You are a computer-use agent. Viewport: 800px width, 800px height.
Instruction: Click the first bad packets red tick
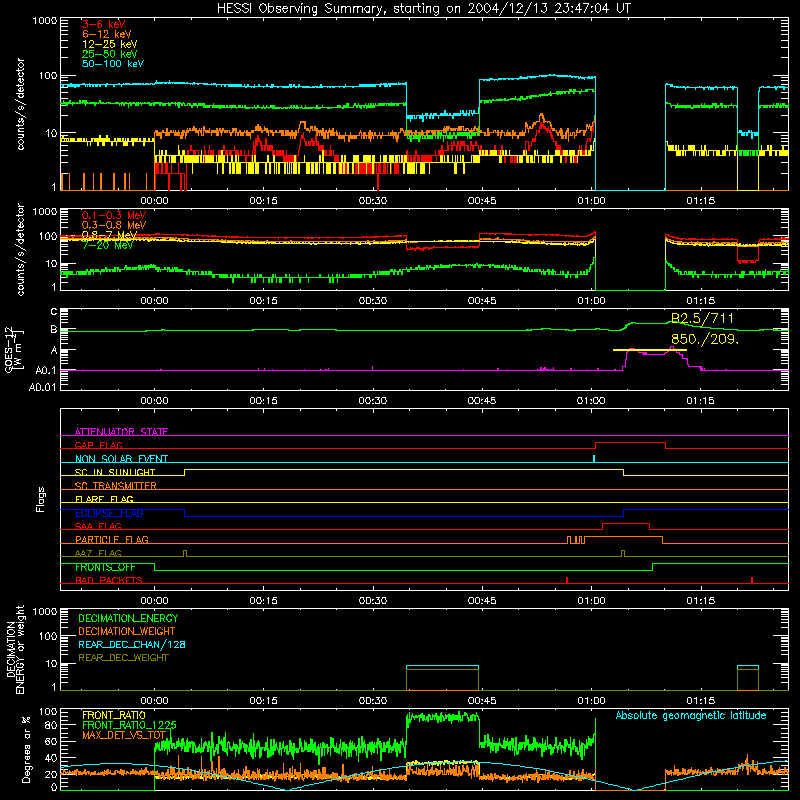(x=567, y=580)
